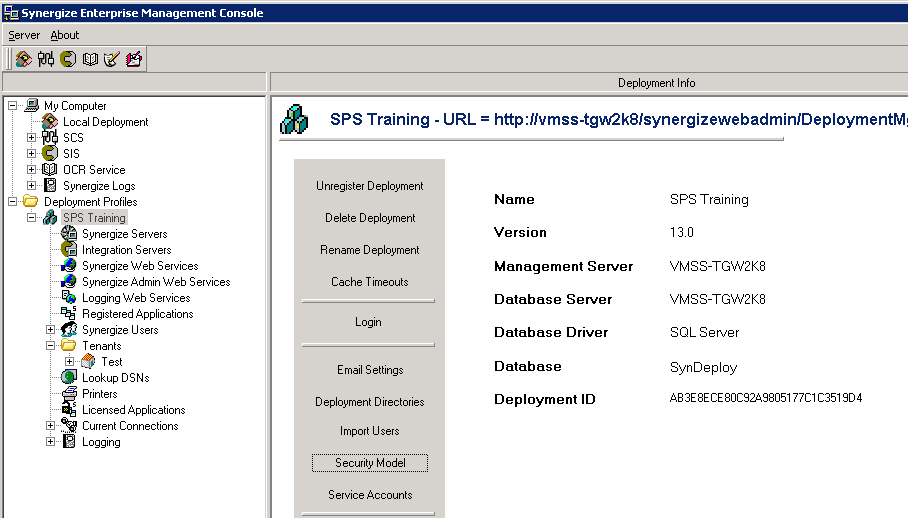Screen dimensions: 908x518
Task: Click the Login button
Action: pos(368,322)
